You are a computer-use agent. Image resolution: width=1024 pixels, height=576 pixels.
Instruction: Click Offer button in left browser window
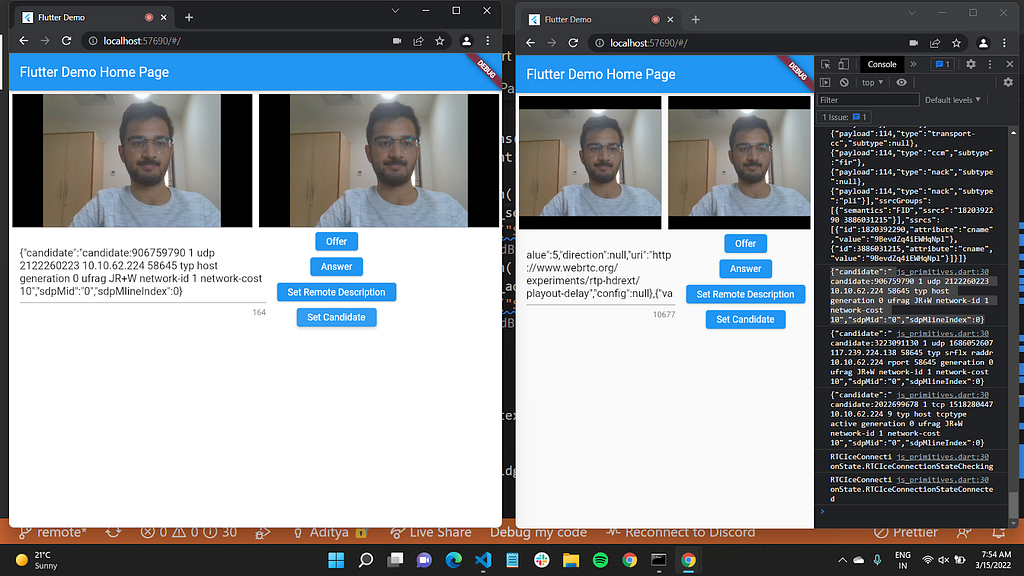tap(336, 242)
